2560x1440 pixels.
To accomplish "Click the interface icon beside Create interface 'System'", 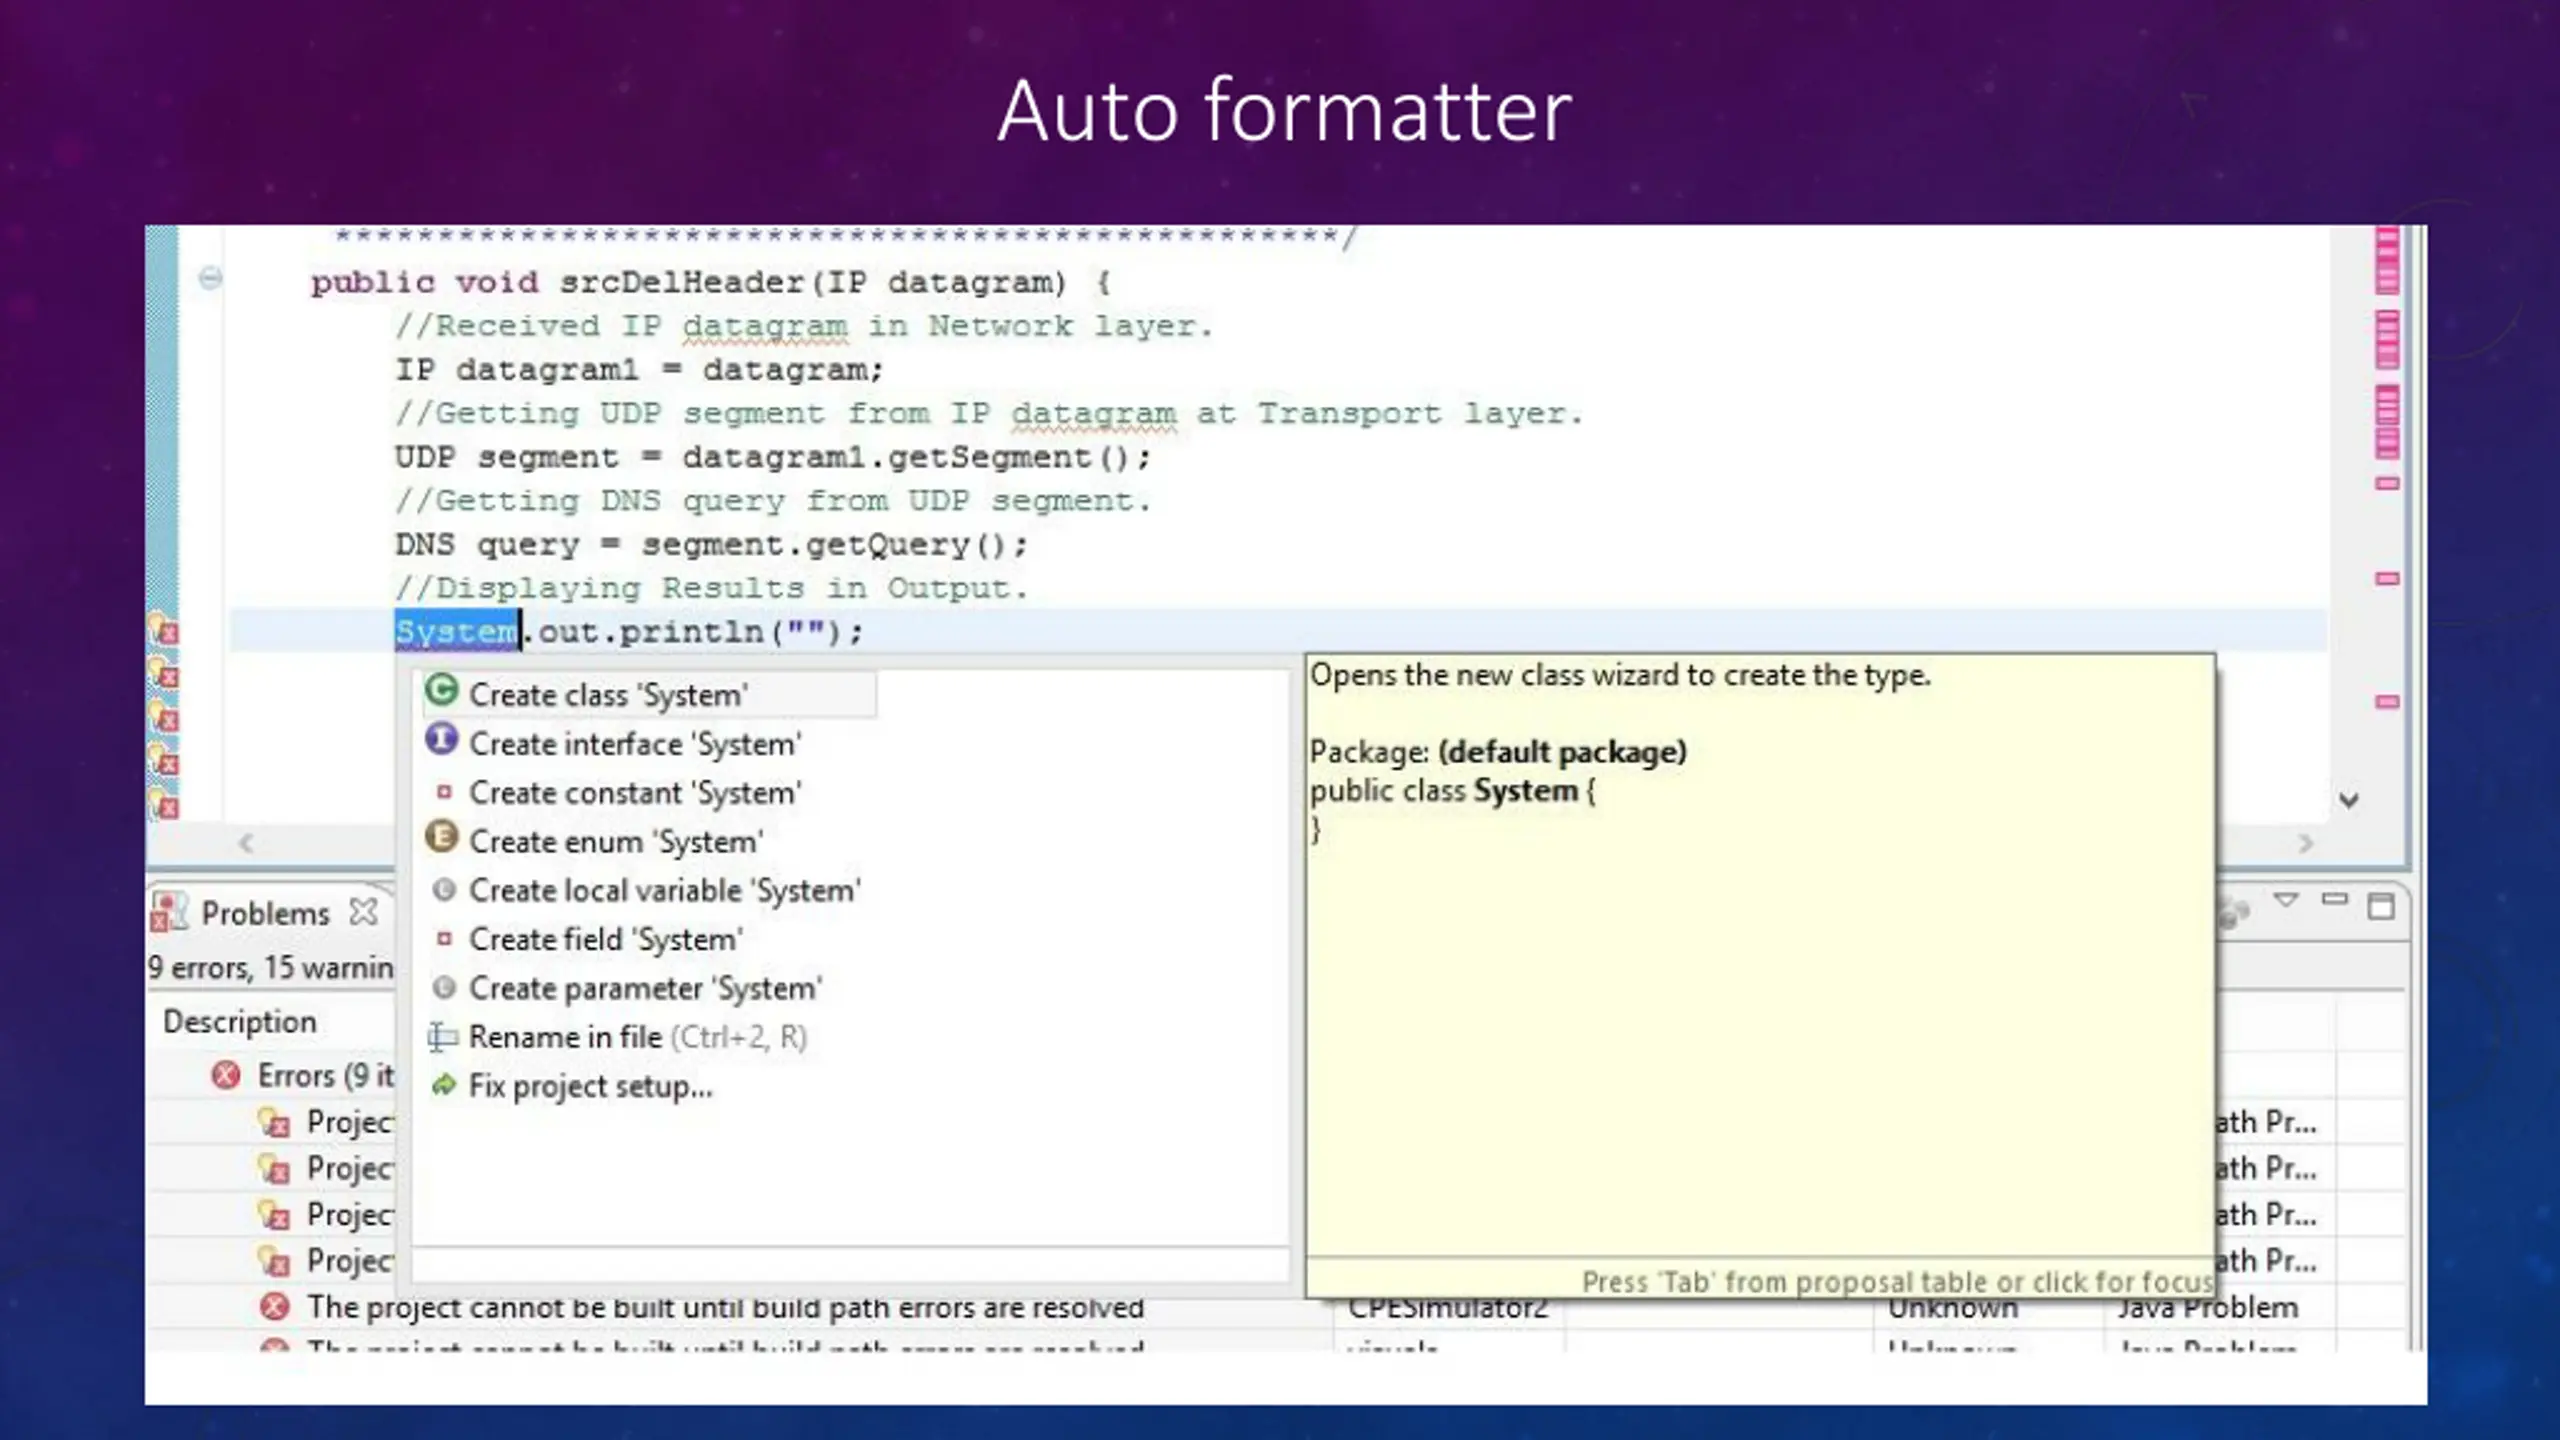I will click(442, 740).
